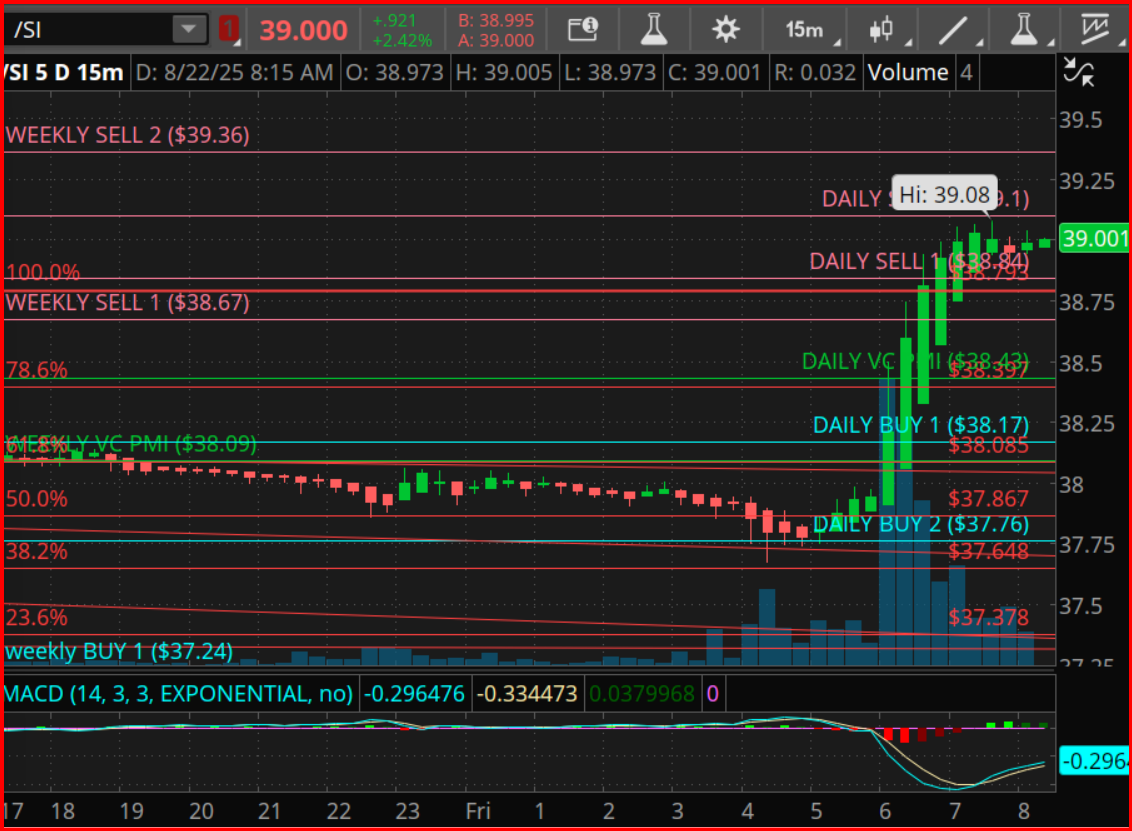
Task: Click the D: 8/22/25 8:15 AM date readout
Action: 234,72
